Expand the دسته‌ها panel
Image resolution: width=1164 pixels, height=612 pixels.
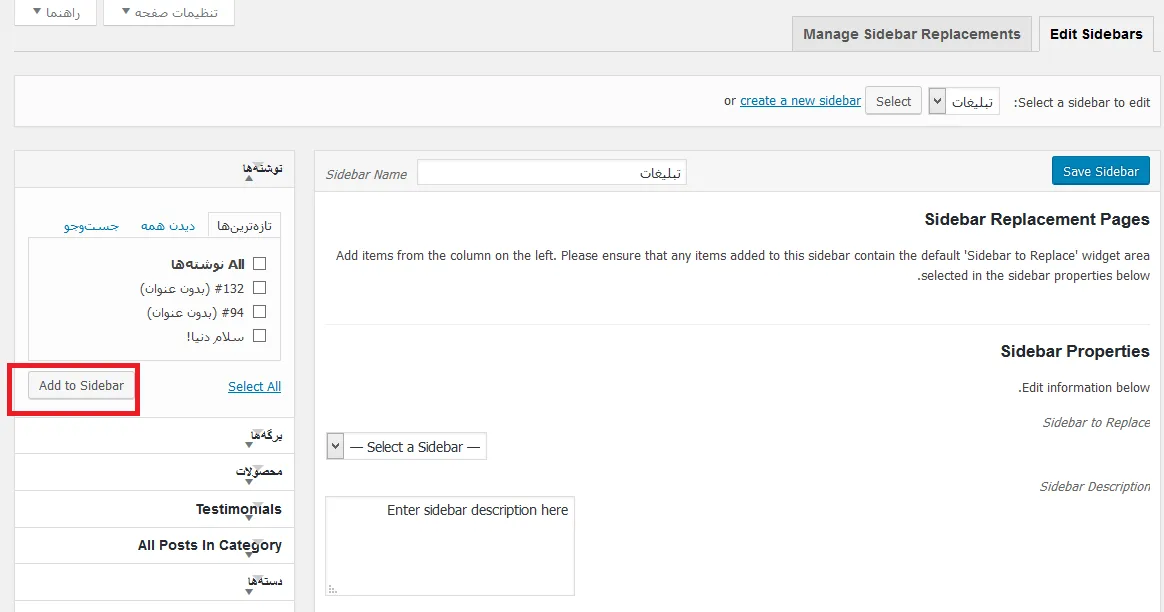(x=154, y=582)
